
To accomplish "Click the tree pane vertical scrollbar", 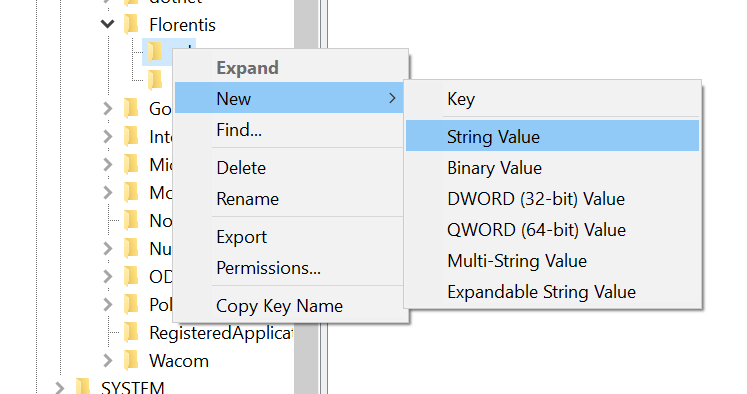I will [306, 197].
